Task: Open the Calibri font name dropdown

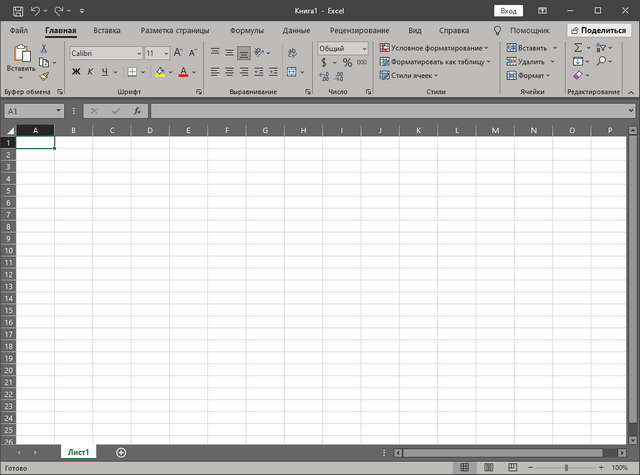Action: (x=138, y=53)
